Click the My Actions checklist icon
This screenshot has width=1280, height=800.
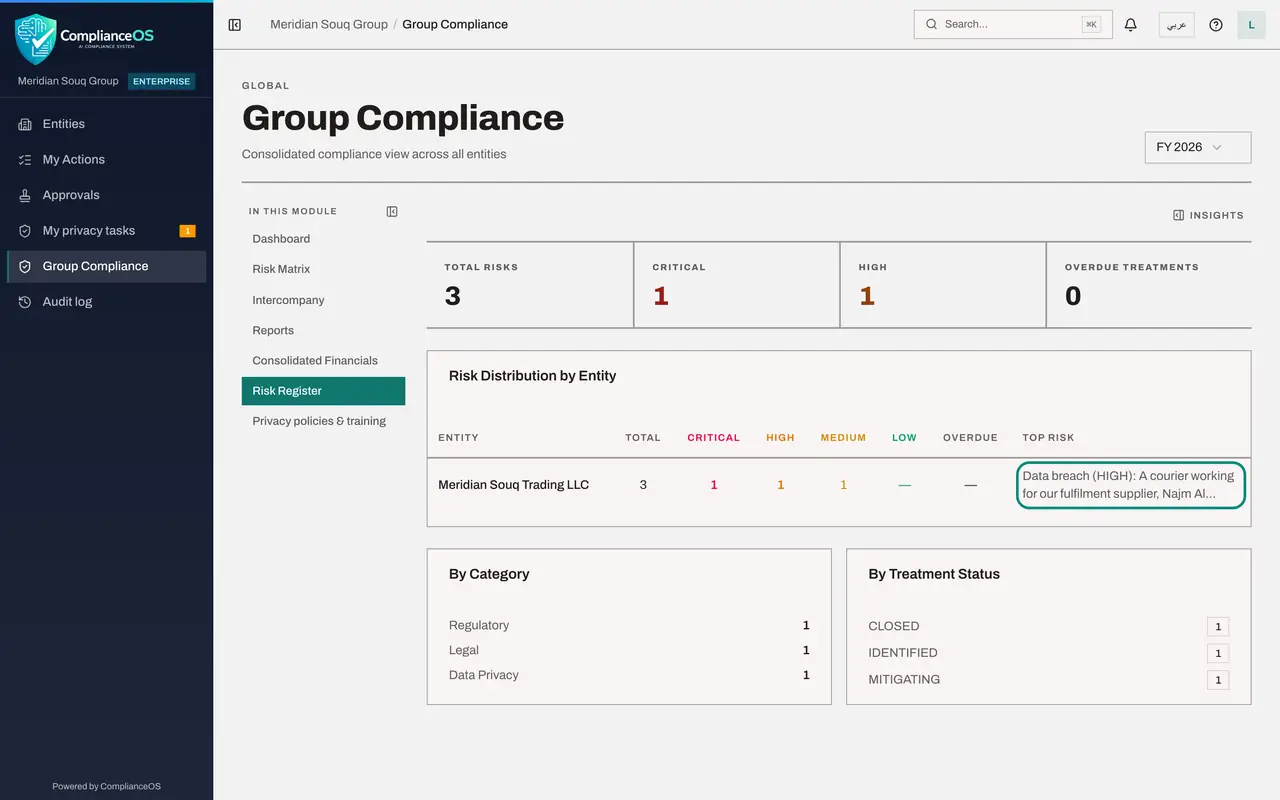[25, 160]
